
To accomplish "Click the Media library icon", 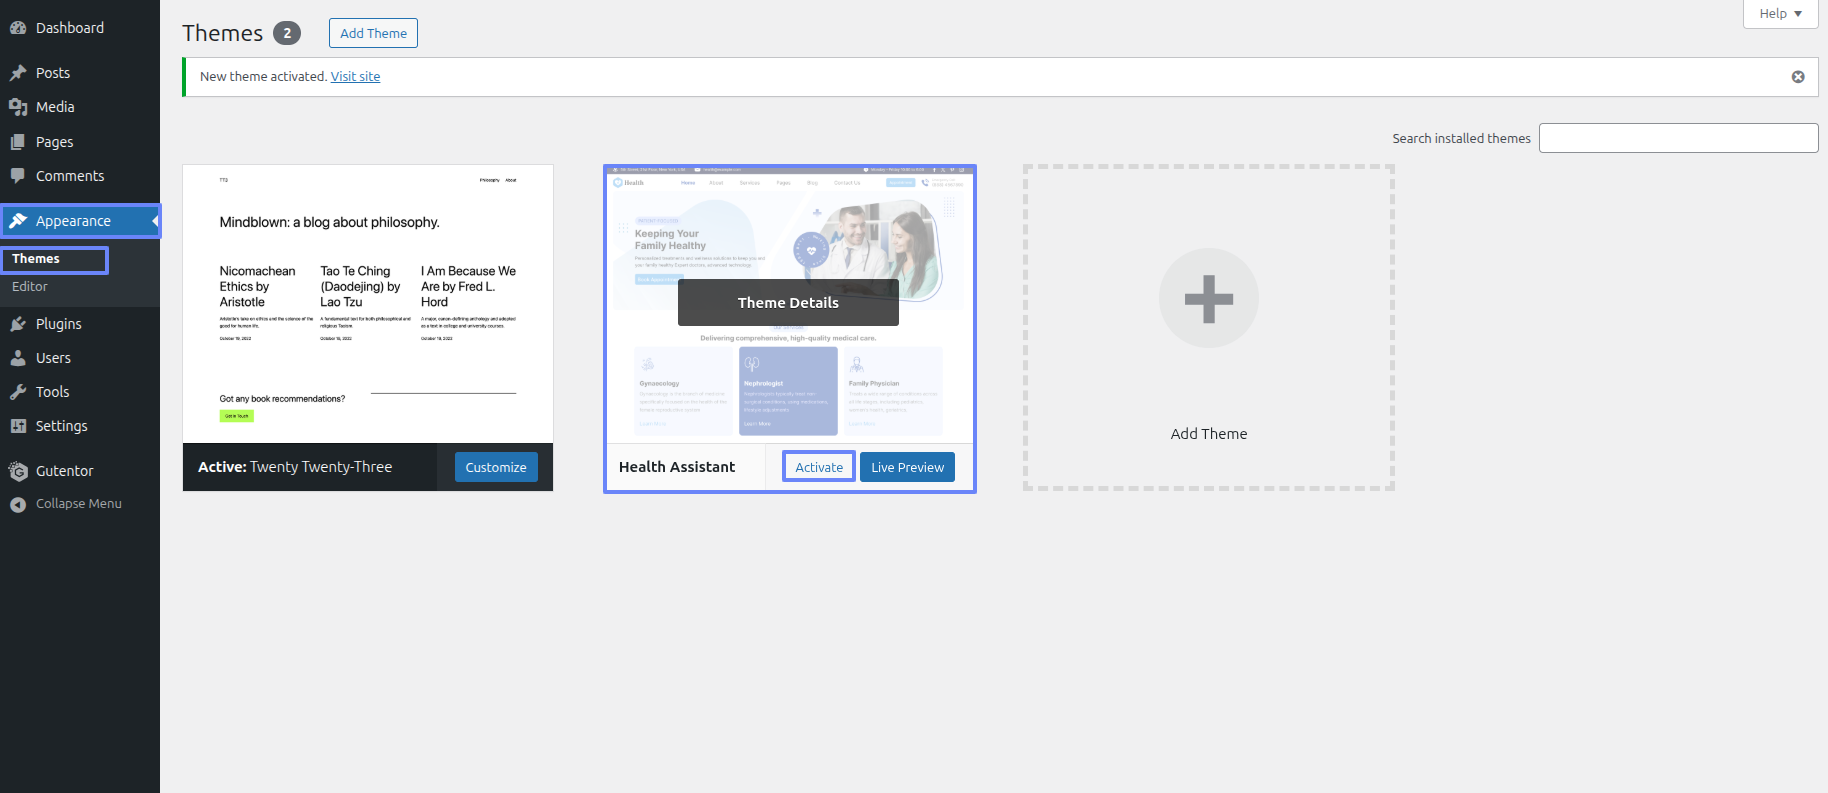I will [x=18, y=107].
